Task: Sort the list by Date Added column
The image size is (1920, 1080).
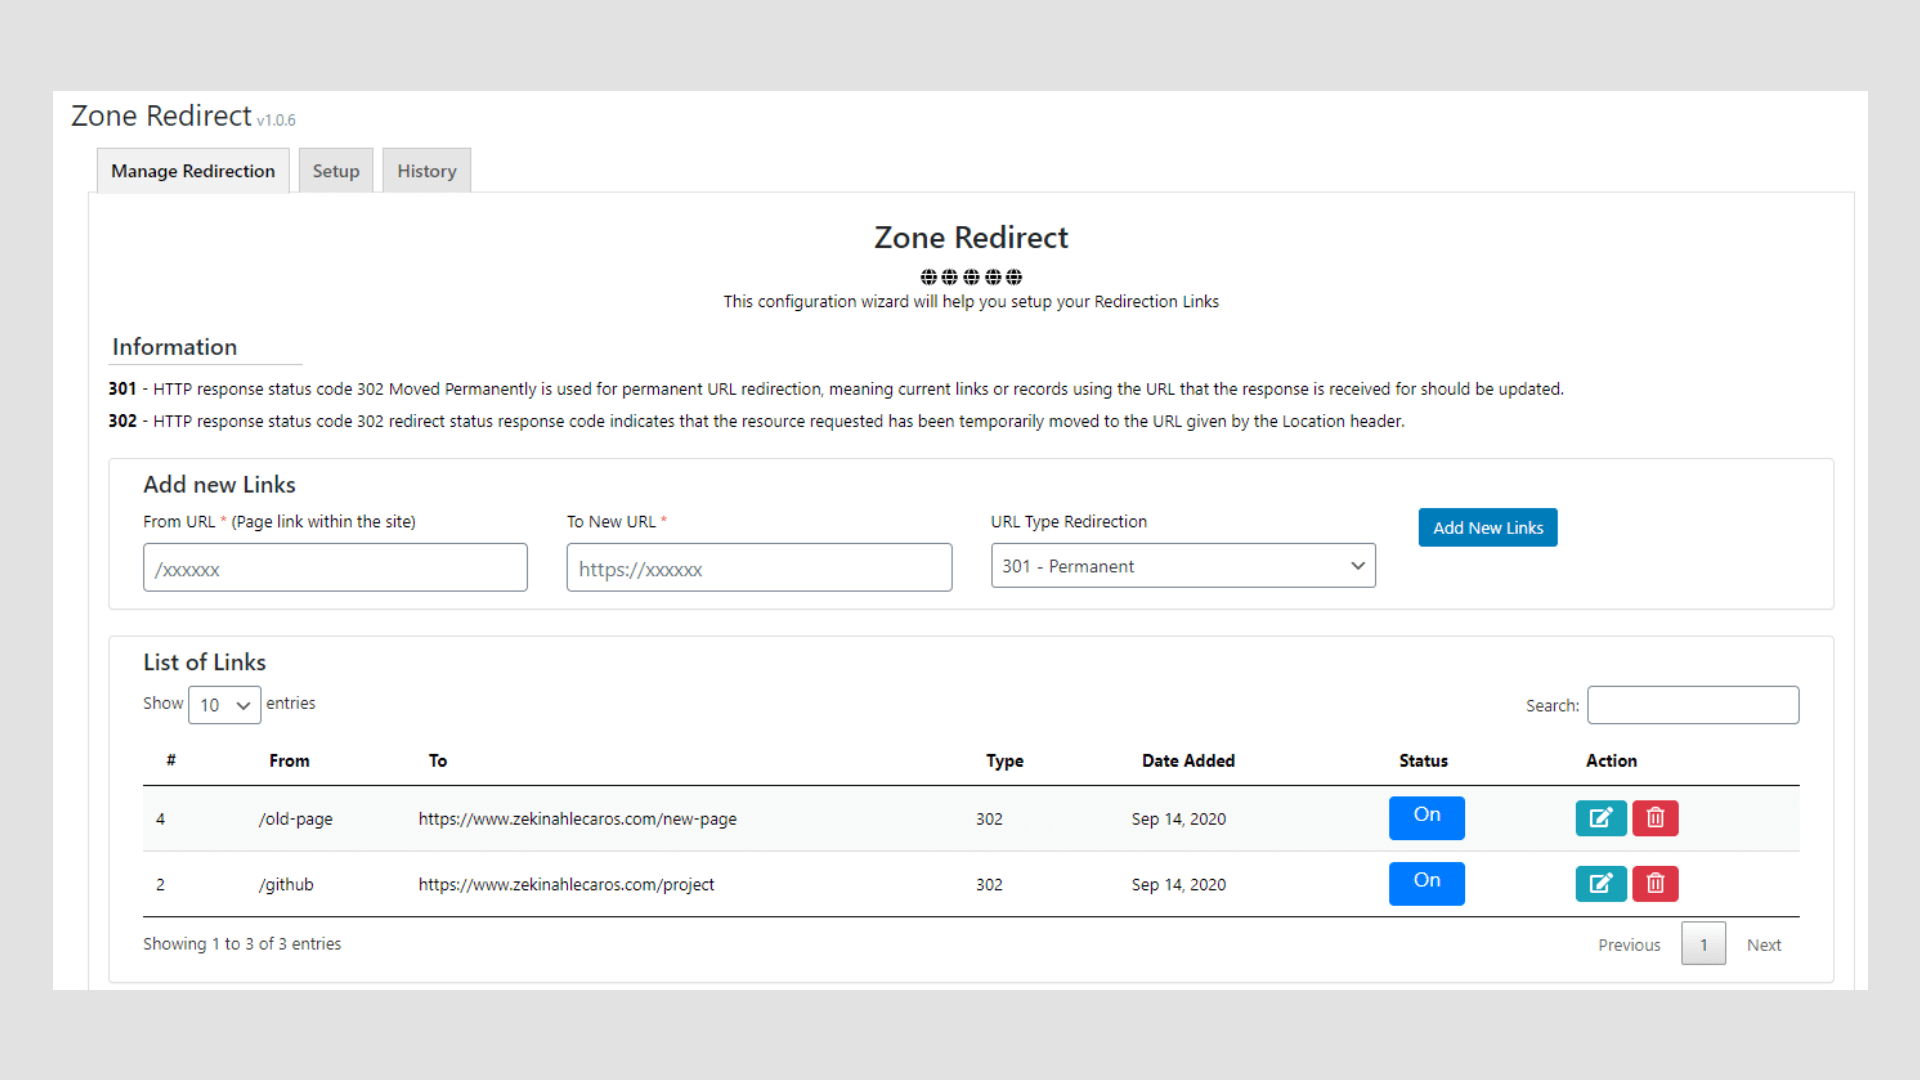Action: [1188, 761]
